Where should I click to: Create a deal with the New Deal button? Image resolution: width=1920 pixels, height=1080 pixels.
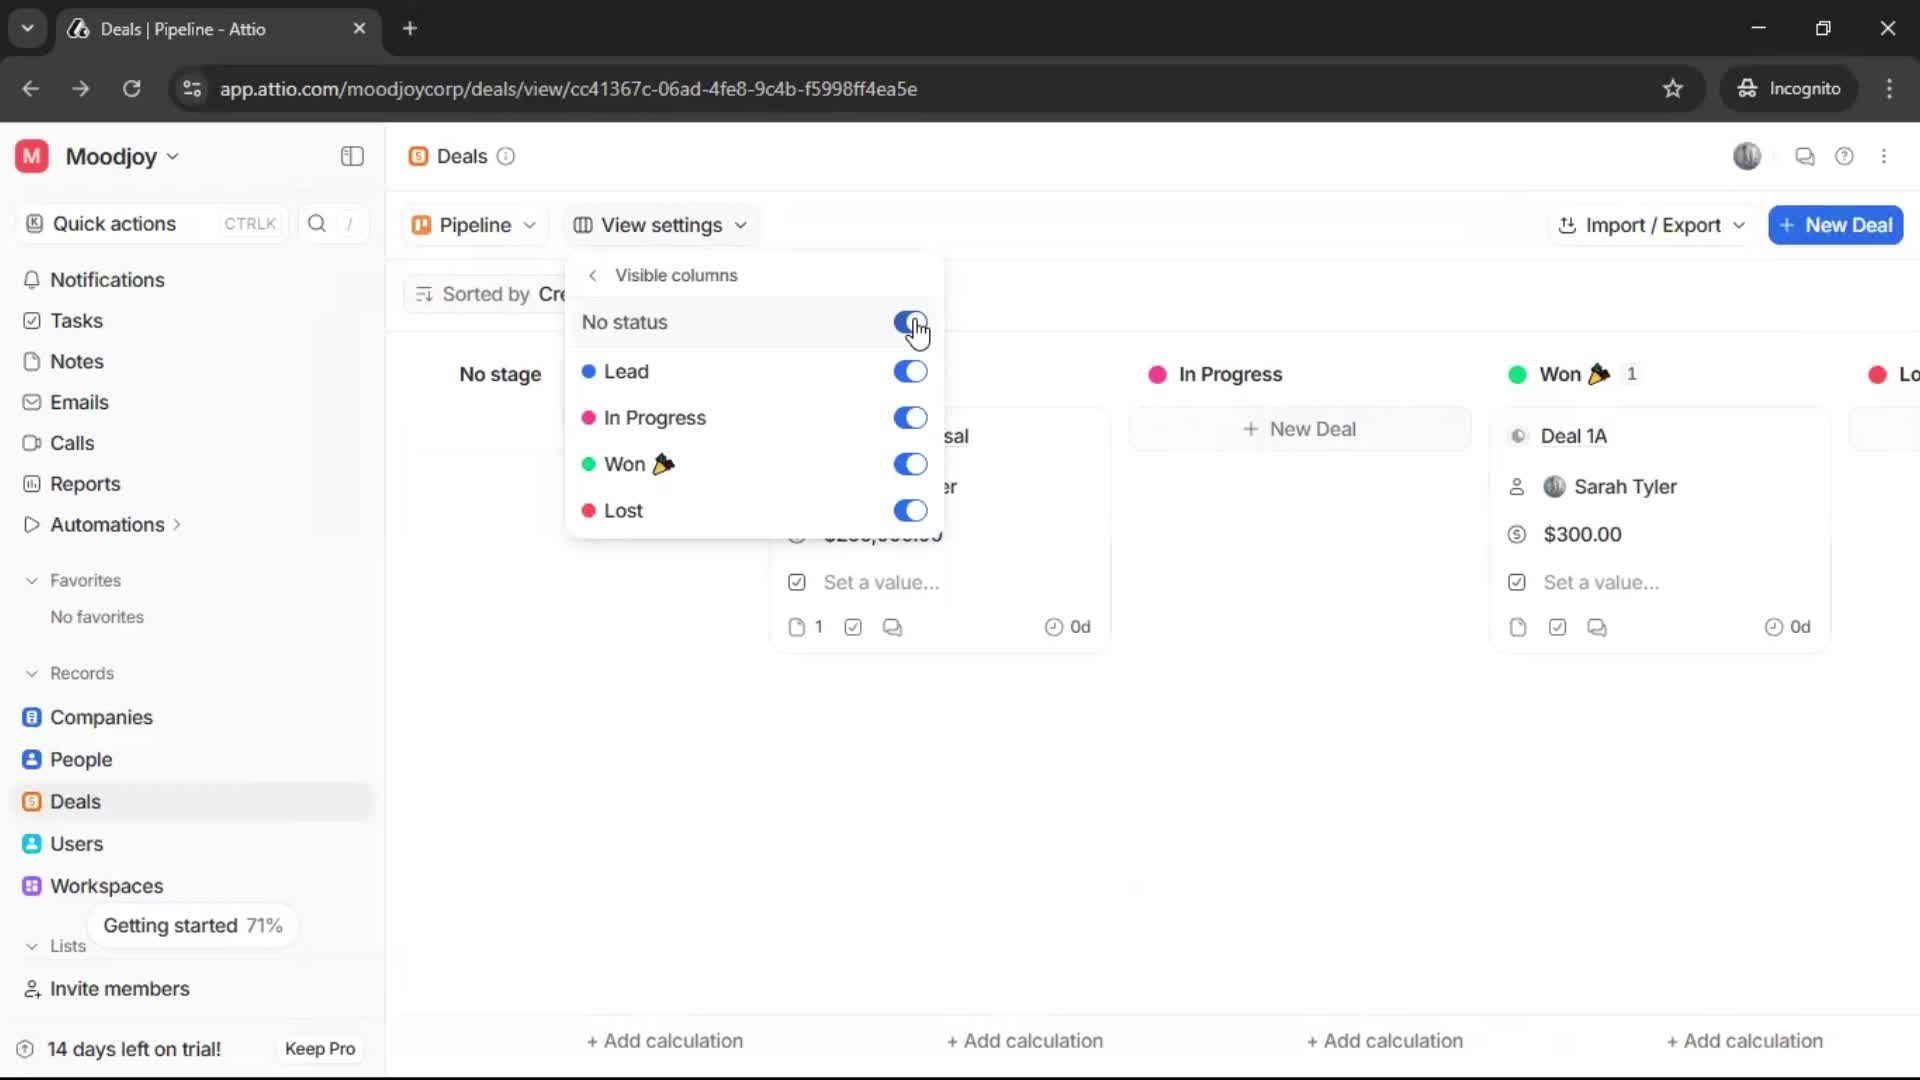coord(1836,225)
